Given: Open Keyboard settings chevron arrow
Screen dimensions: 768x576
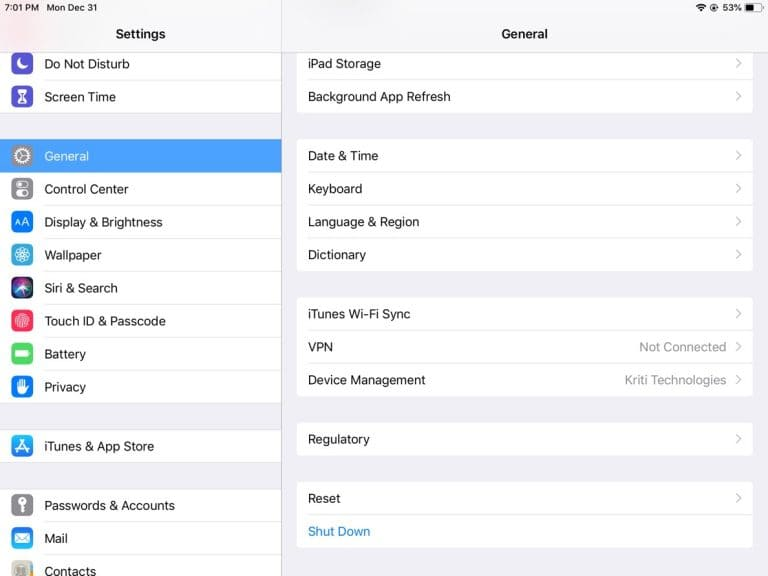Looking at the screenshot, I should tap(738, 189).
